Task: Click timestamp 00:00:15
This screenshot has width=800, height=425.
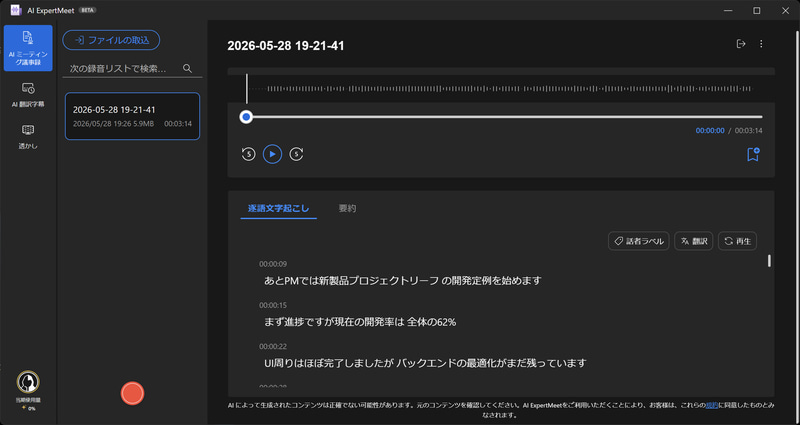Action: click(273, 305)
